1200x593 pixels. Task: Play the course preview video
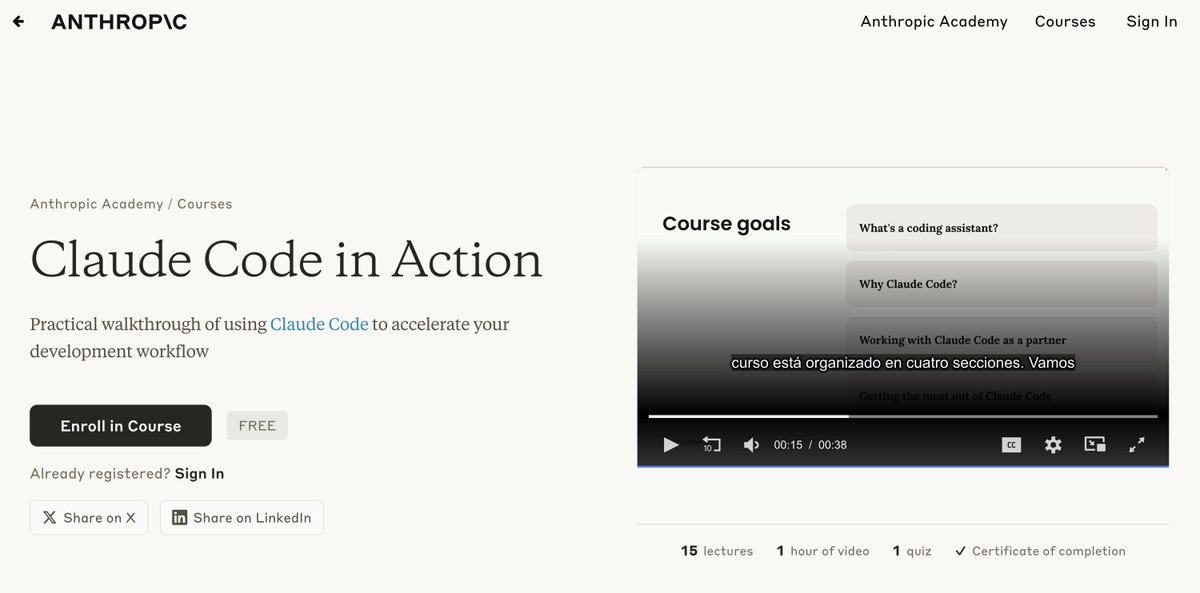click(x=671, y=444)
